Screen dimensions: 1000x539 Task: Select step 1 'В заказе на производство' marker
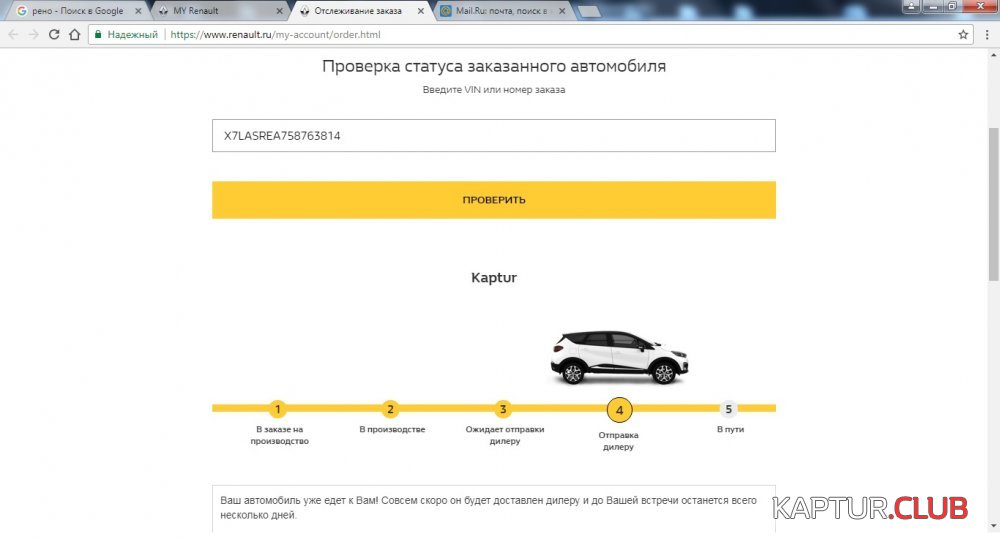(278, 409)
